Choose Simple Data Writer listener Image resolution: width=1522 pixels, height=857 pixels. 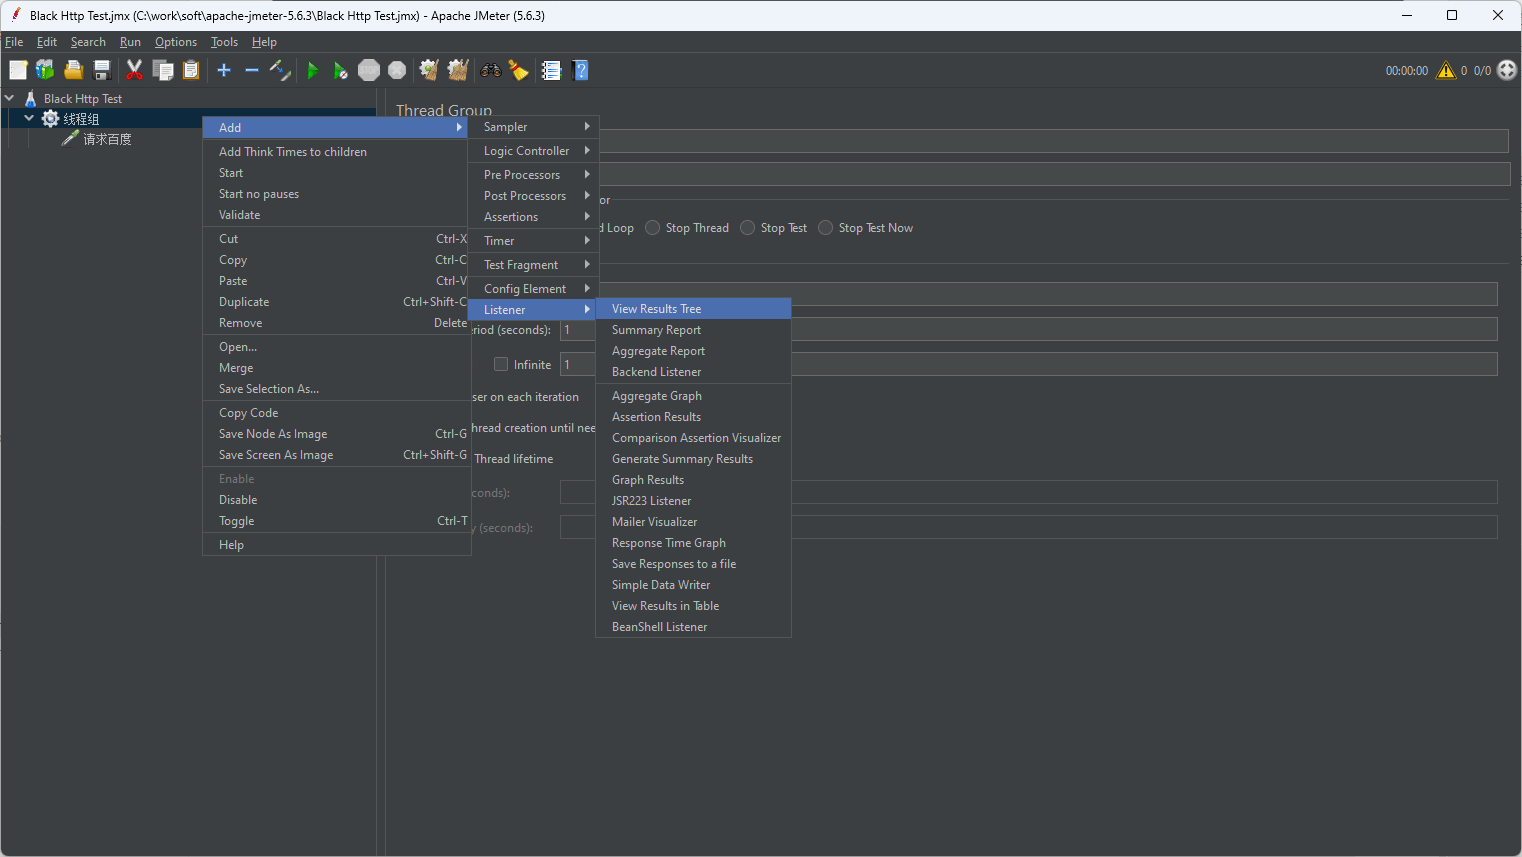tap(693, 585)
